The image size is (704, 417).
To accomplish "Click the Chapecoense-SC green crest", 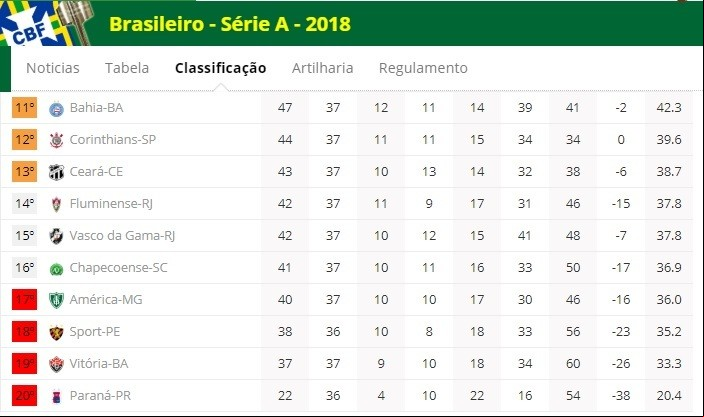I will (56, 269).
